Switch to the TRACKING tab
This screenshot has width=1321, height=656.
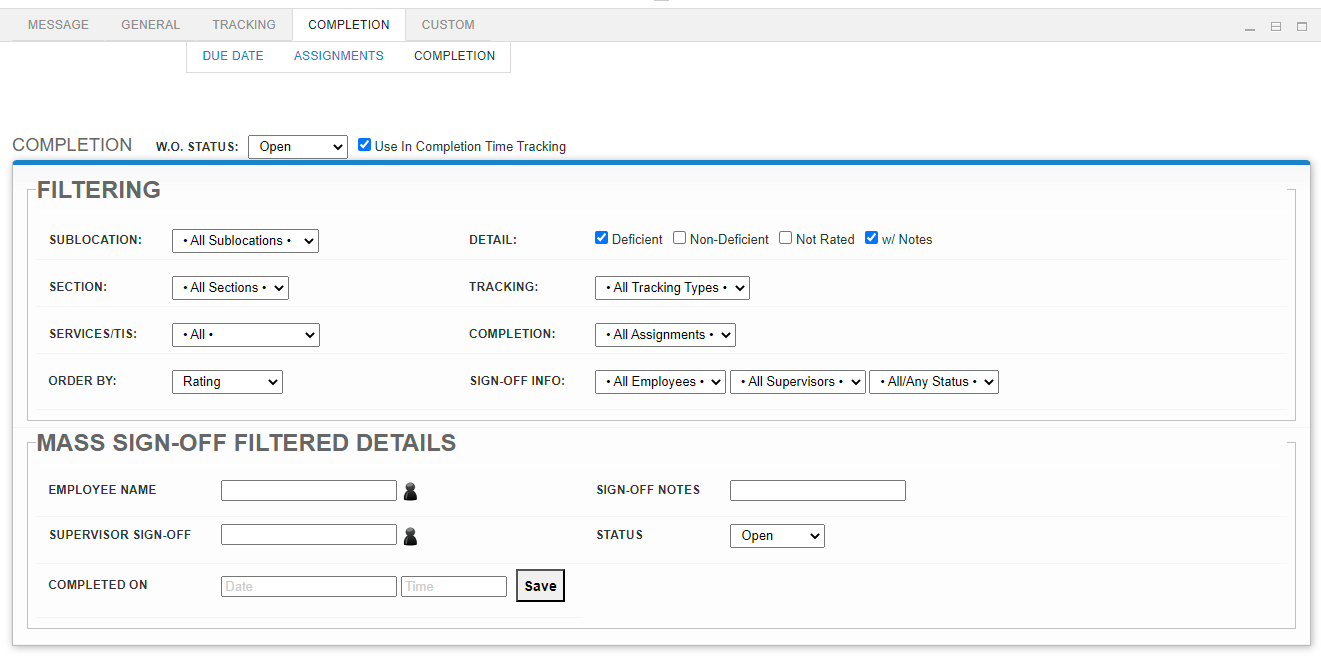point(243,24)
